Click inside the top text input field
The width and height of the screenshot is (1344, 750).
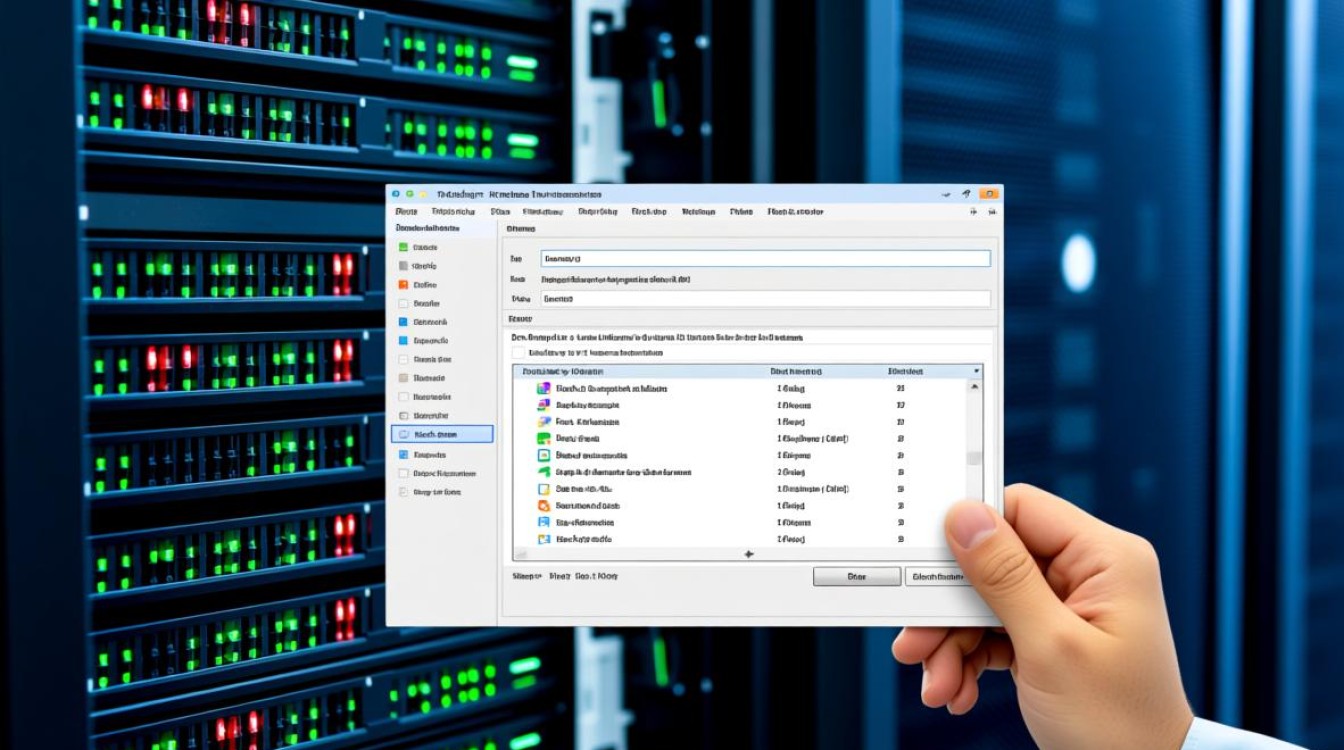[x=765, y=259]
